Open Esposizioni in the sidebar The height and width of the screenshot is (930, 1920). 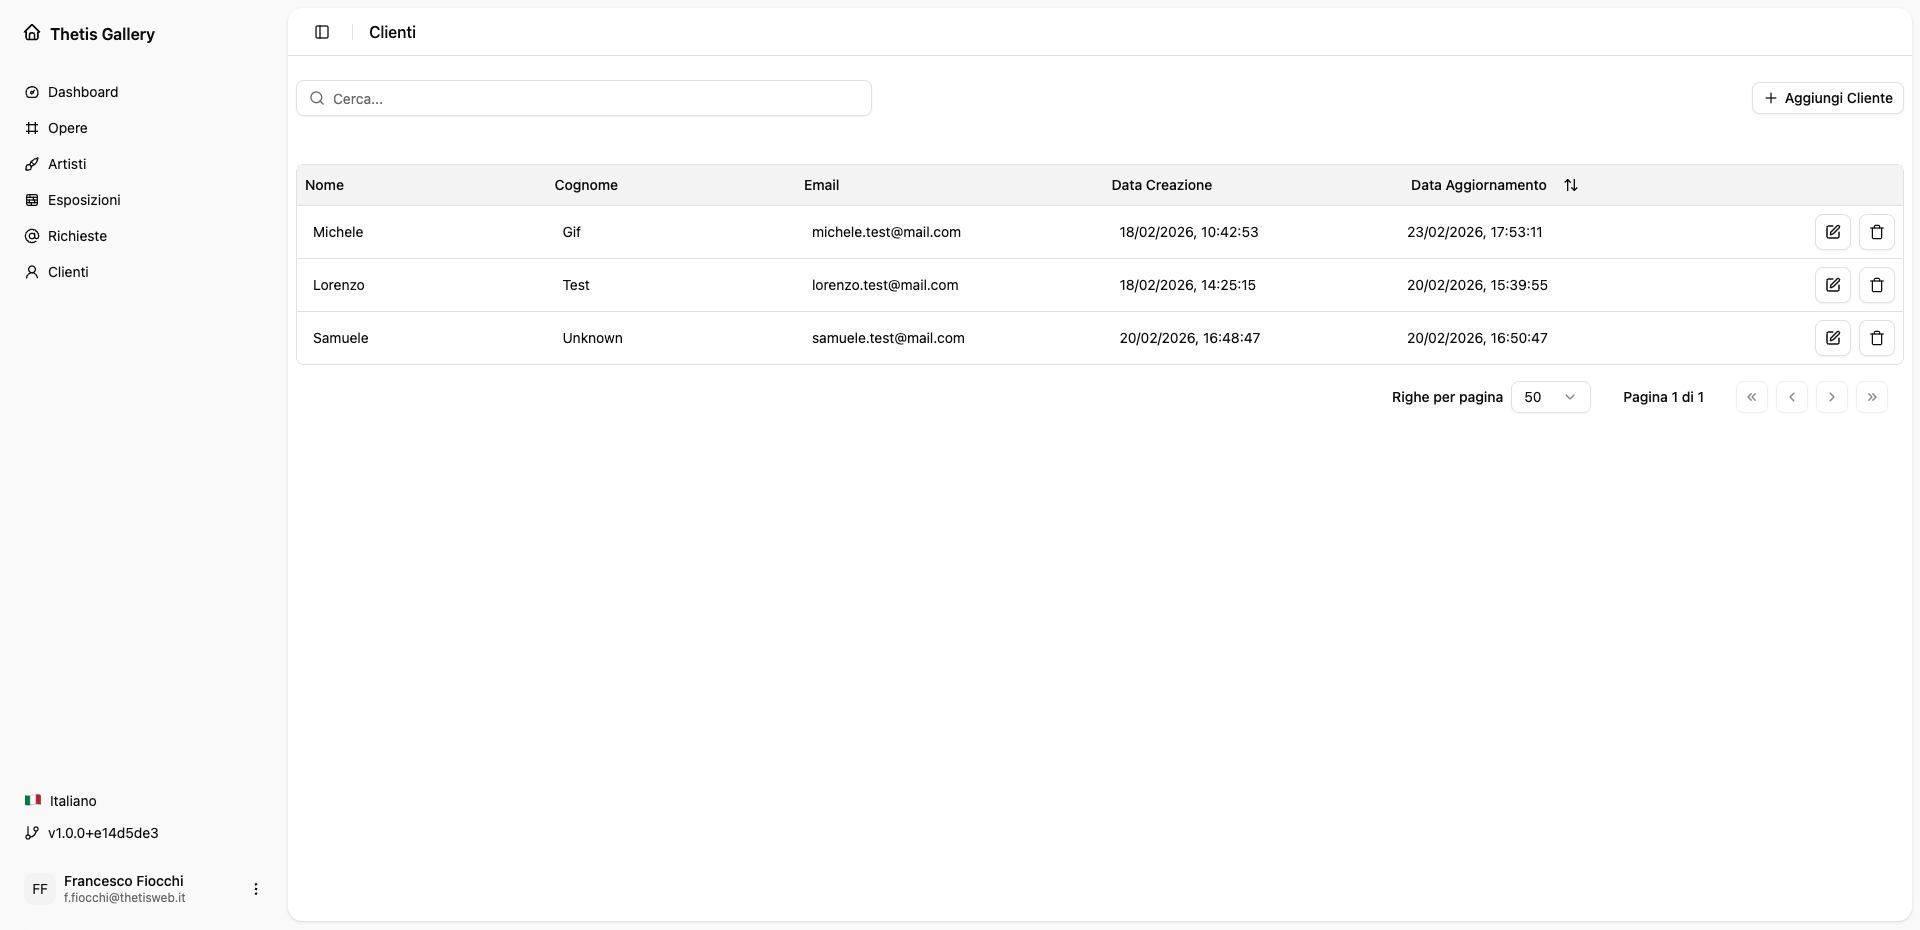pyautogui.click(x=84, y=200)
